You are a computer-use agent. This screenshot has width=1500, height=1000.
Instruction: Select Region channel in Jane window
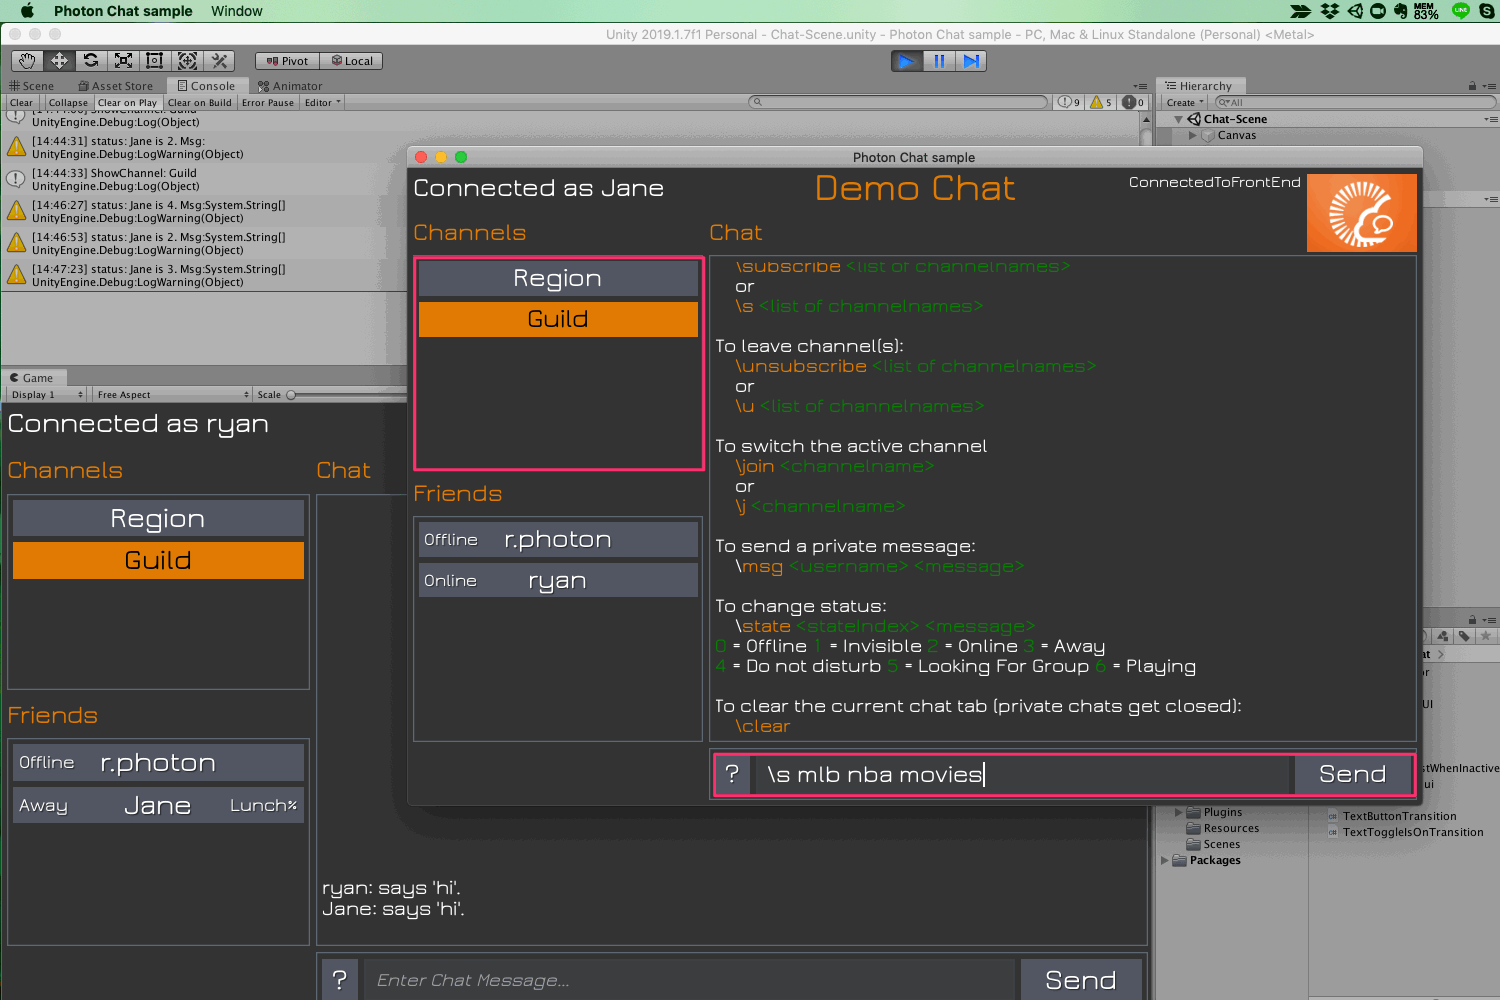[558, 278]
